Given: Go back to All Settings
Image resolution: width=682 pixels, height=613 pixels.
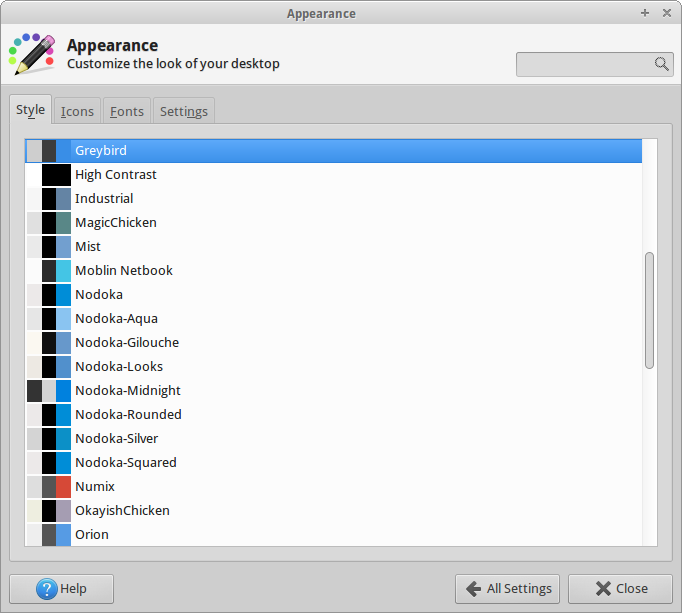Looking at the screenshot, I should [507, 589].
